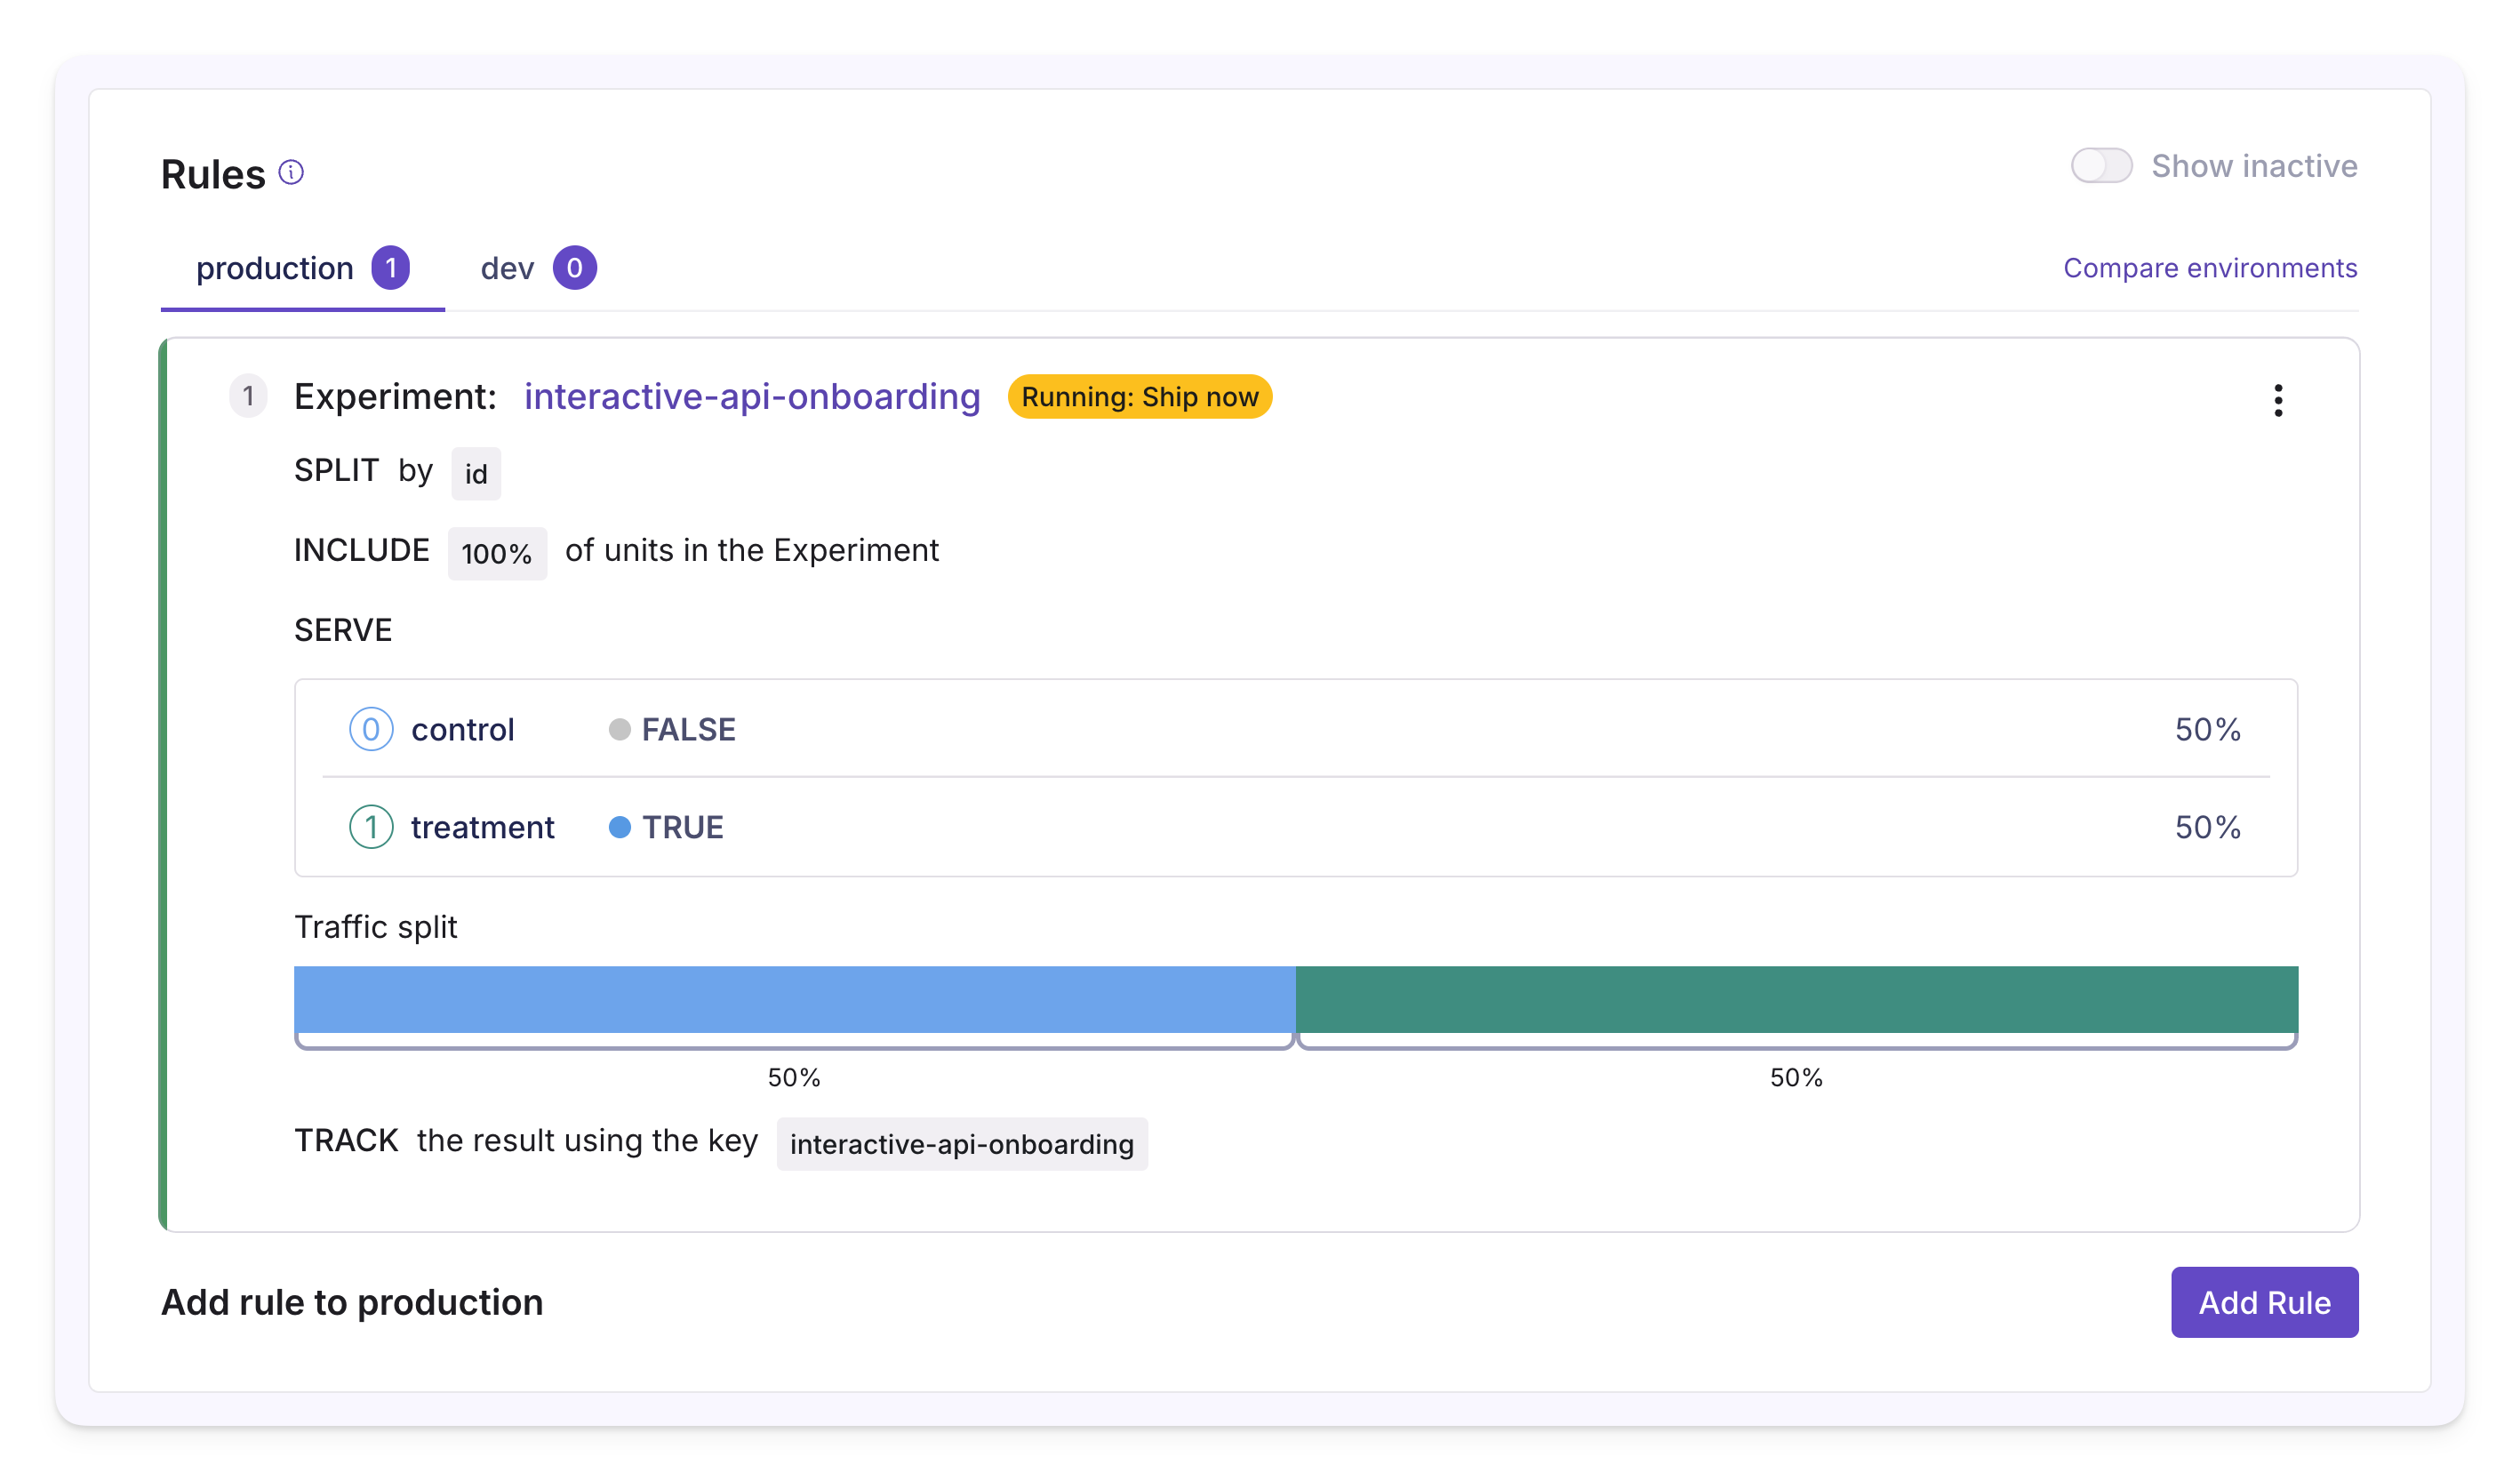
Task: Click the id split attribute chip
Action: coord(476,473)
